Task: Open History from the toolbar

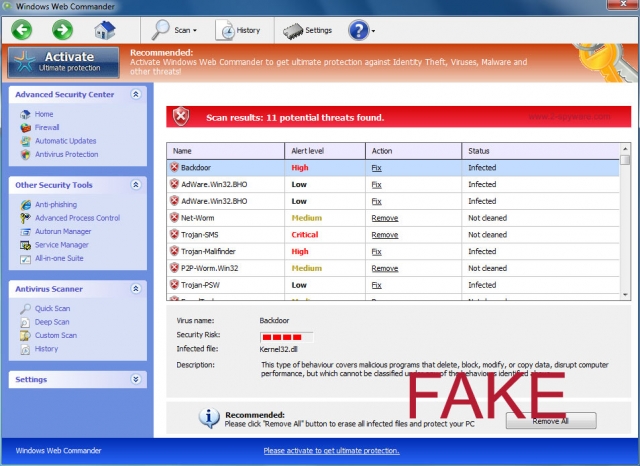Action: tap(238, 30)
